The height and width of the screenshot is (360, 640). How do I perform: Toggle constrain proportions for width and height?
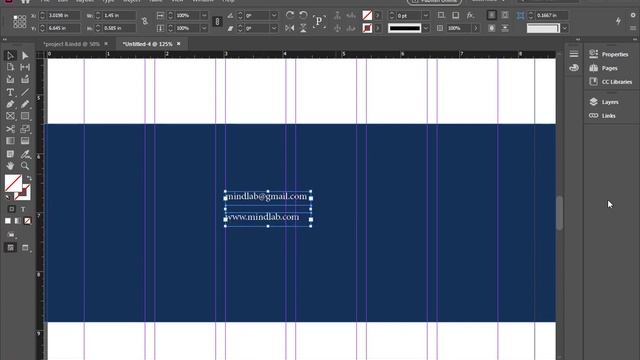tap(145, 21)
